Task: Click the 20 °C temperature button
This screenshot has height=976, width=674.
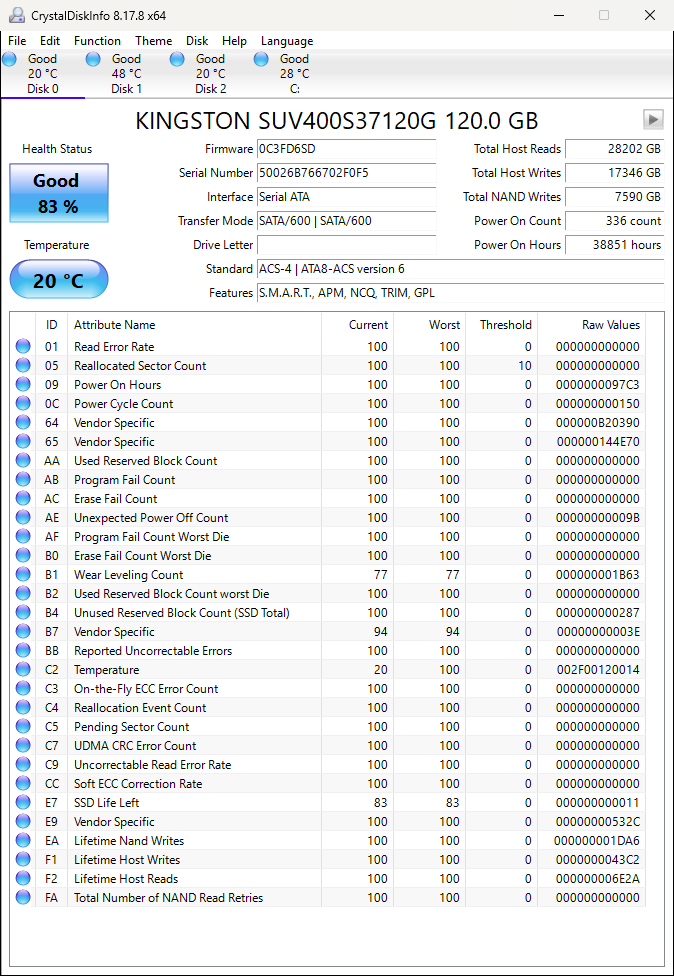Action: 58,280
